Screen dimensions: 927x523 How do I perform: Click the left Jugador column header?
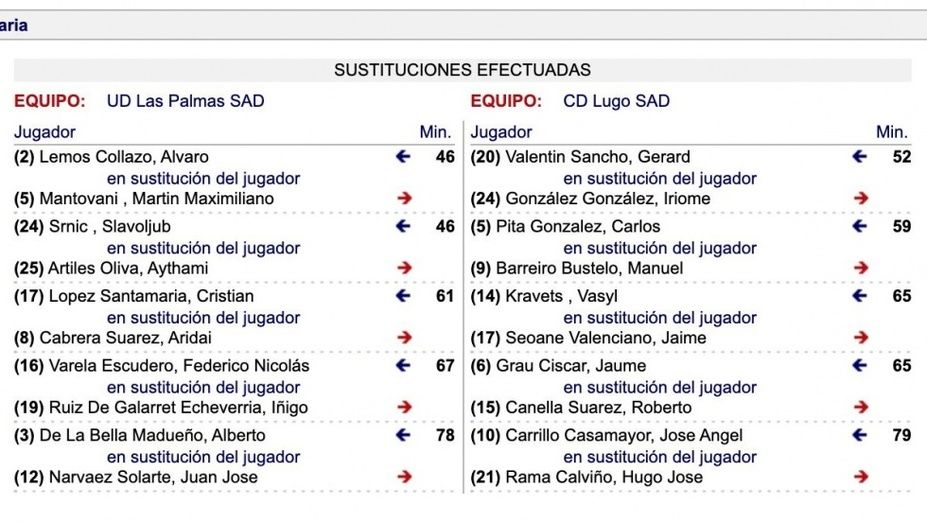pos(45,132)
